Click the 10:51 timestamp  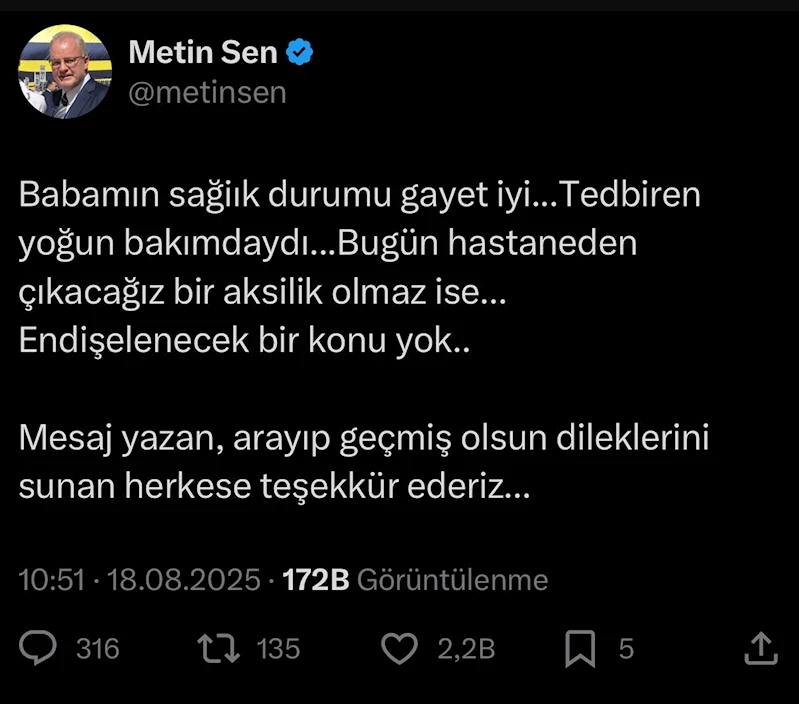point(51,580)
